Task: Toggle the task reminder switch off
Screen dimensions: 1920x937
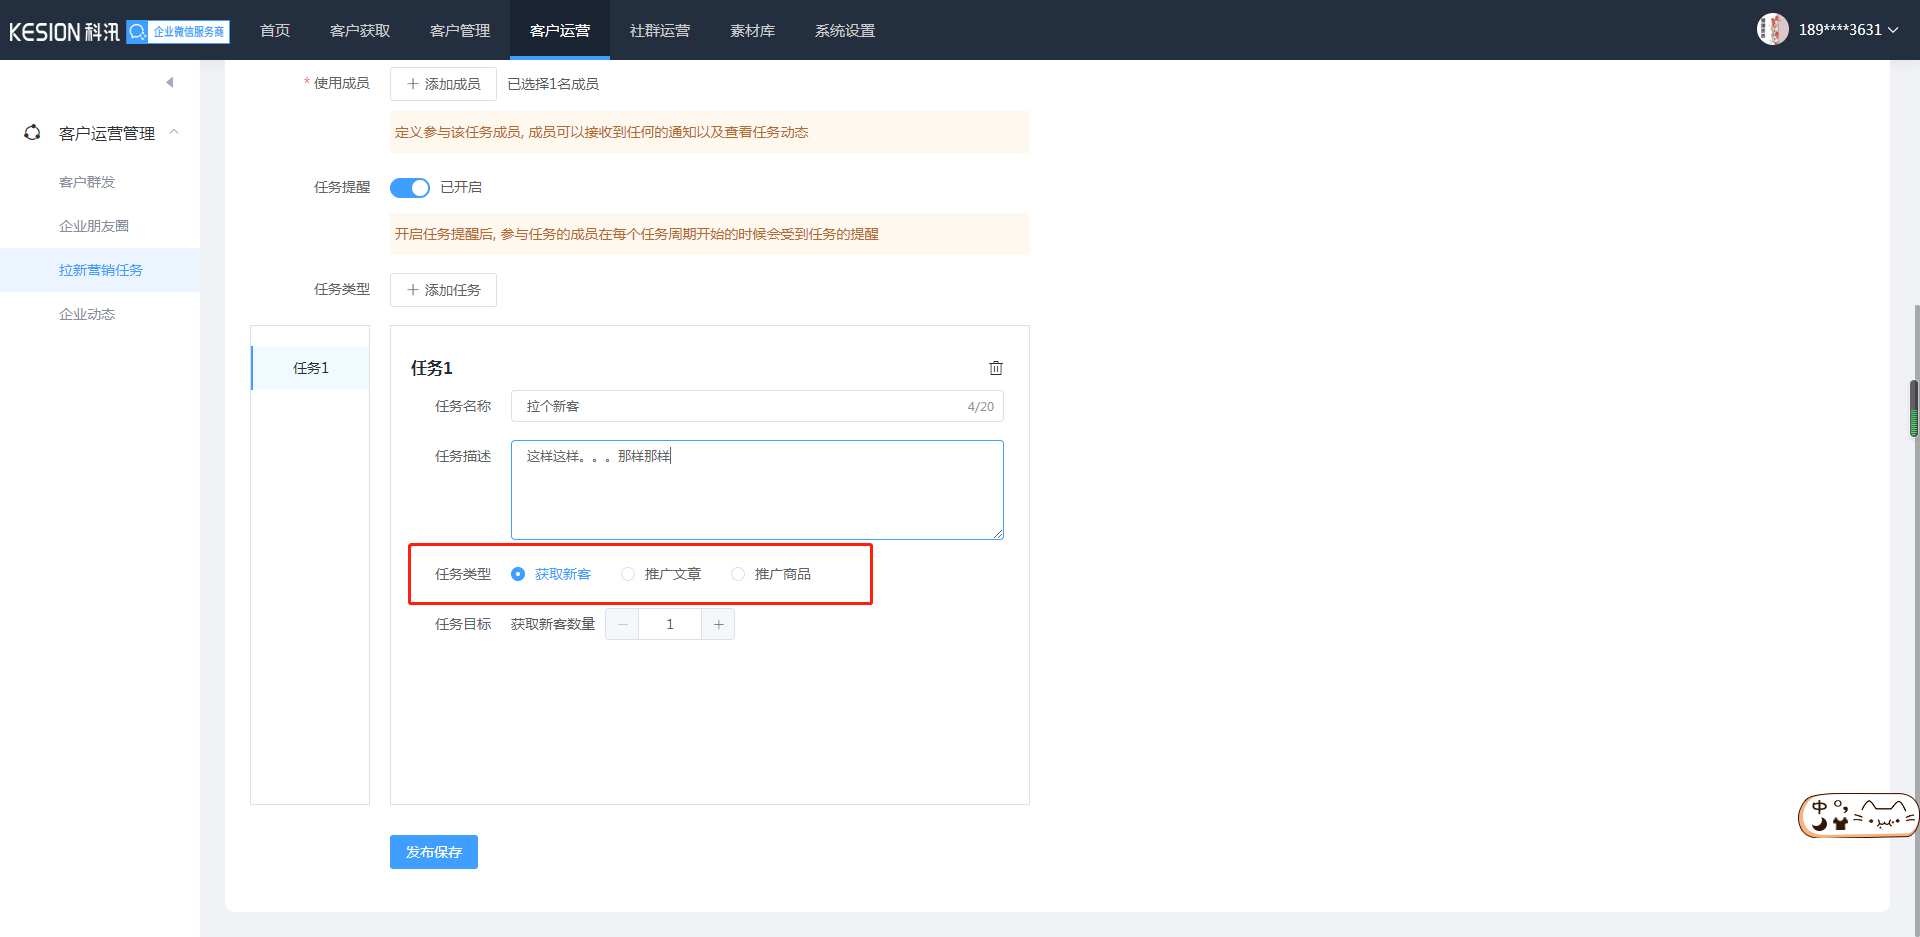Action: tap(409, 188)
